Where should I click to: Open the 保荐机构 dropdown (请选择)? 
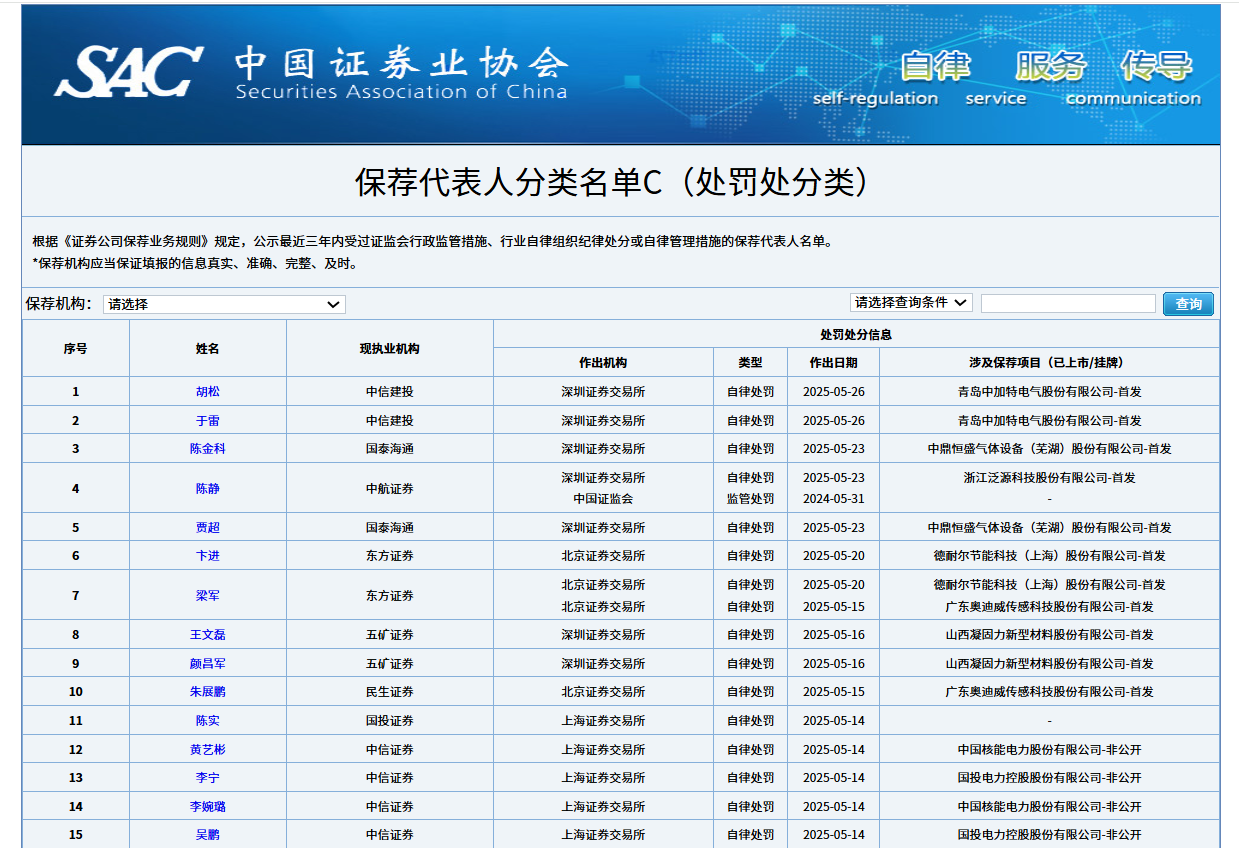224,304
